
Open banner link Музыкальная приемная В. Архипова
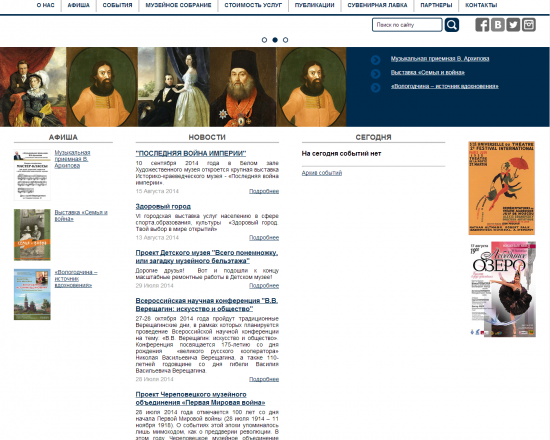(x=440, y=59)
